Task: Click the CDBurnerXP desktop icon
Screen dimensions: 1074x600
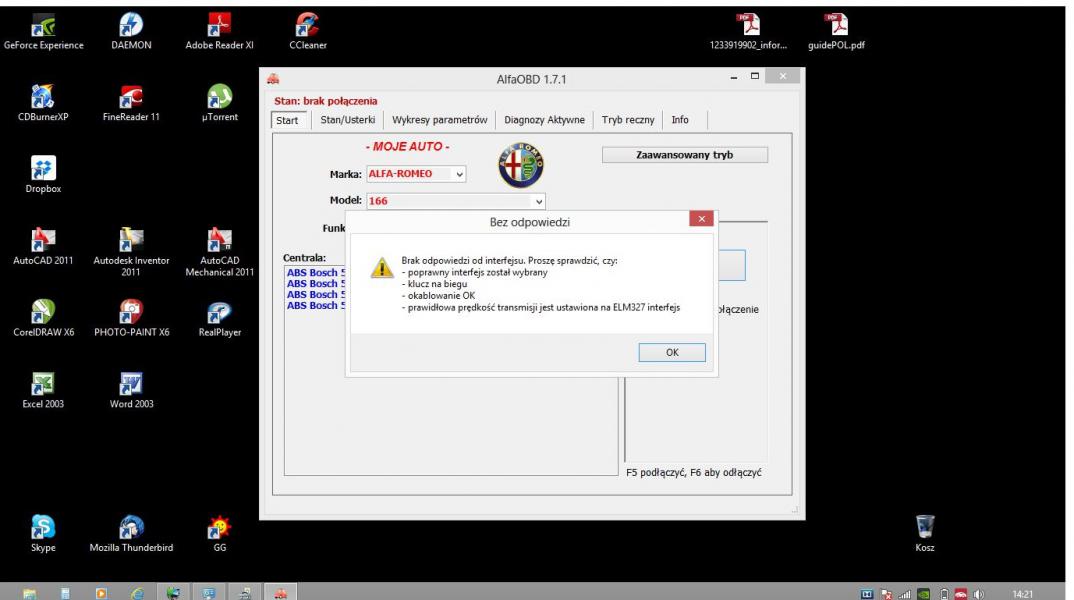Action: (43, 103)
